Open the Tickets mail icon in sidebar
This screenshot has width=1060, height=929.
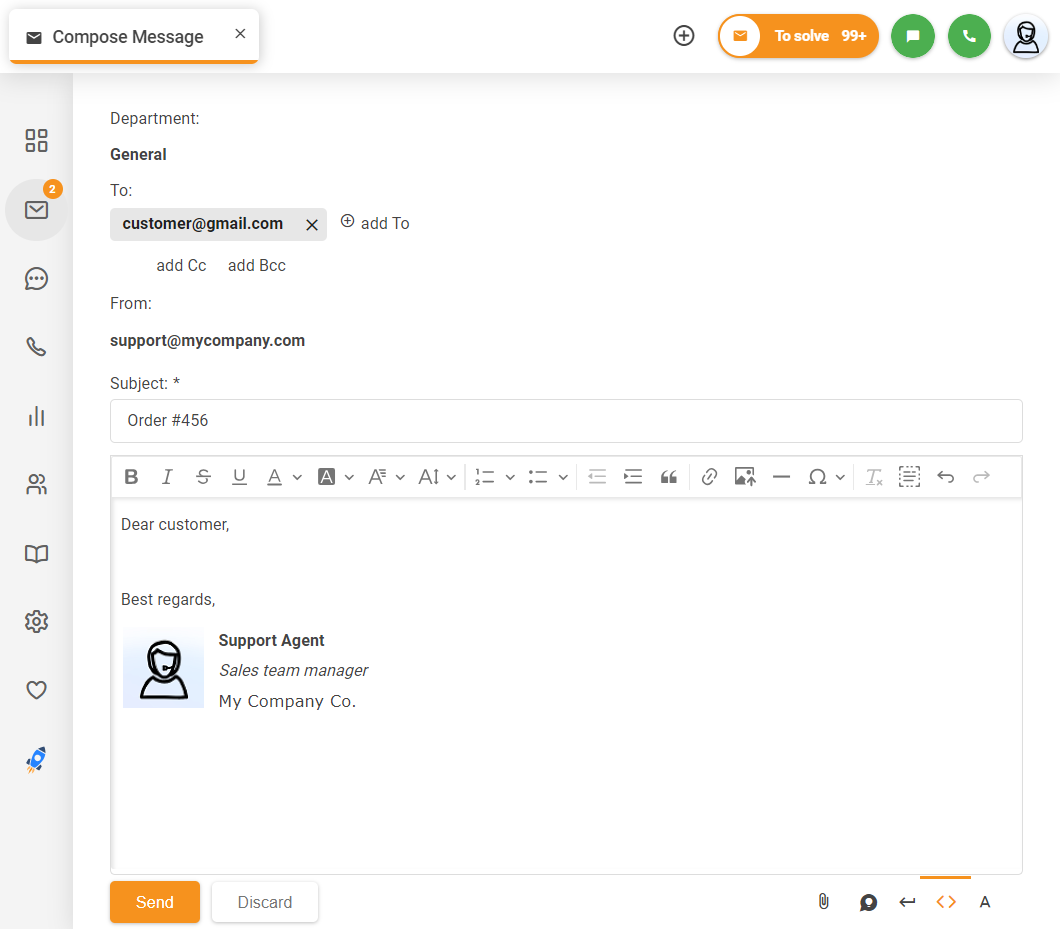pyautogui.click(x=37, y=210)
